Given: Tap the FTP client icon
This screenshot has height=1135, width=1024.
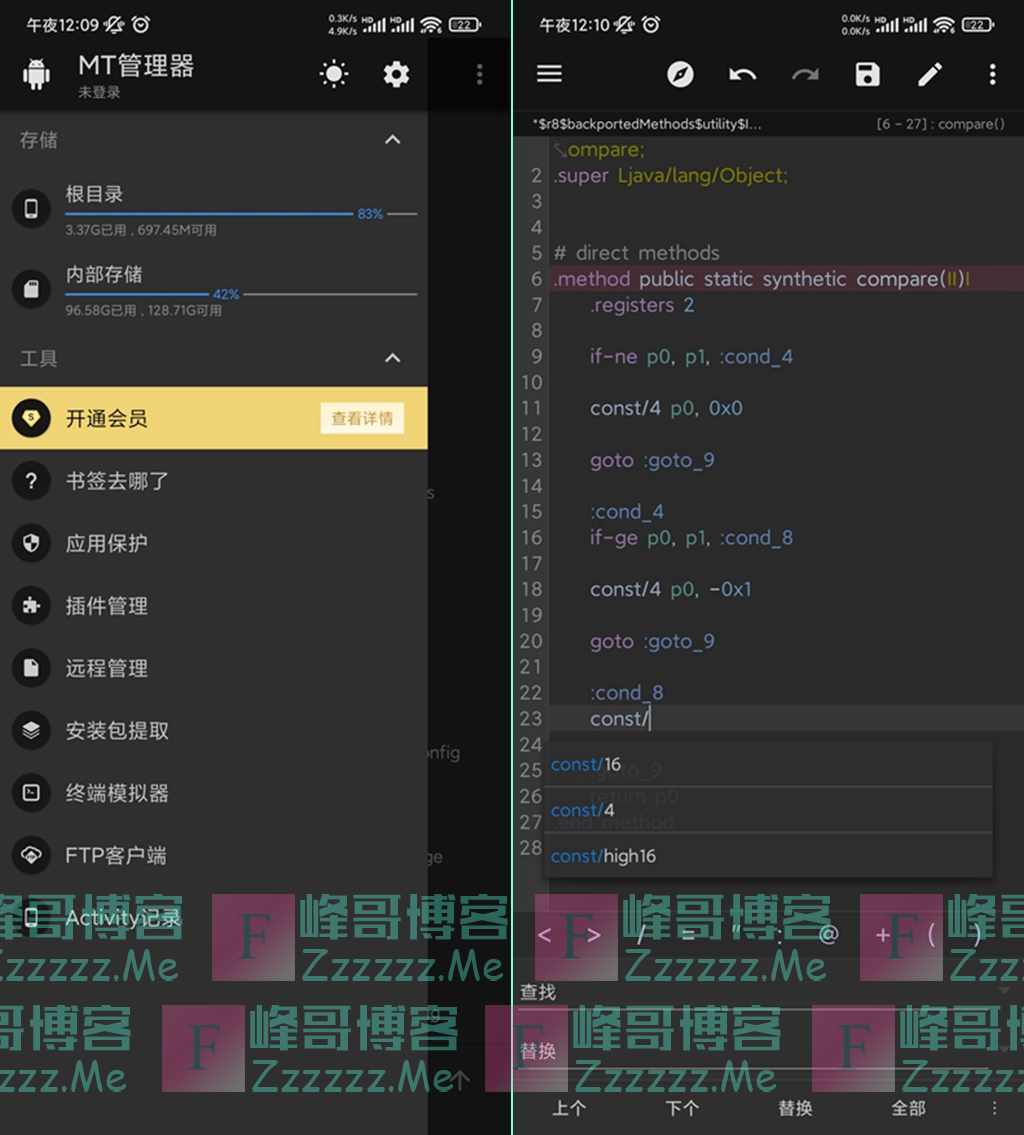Looking at the screenshot, I should pyautogui.click(x=31, y=855).
